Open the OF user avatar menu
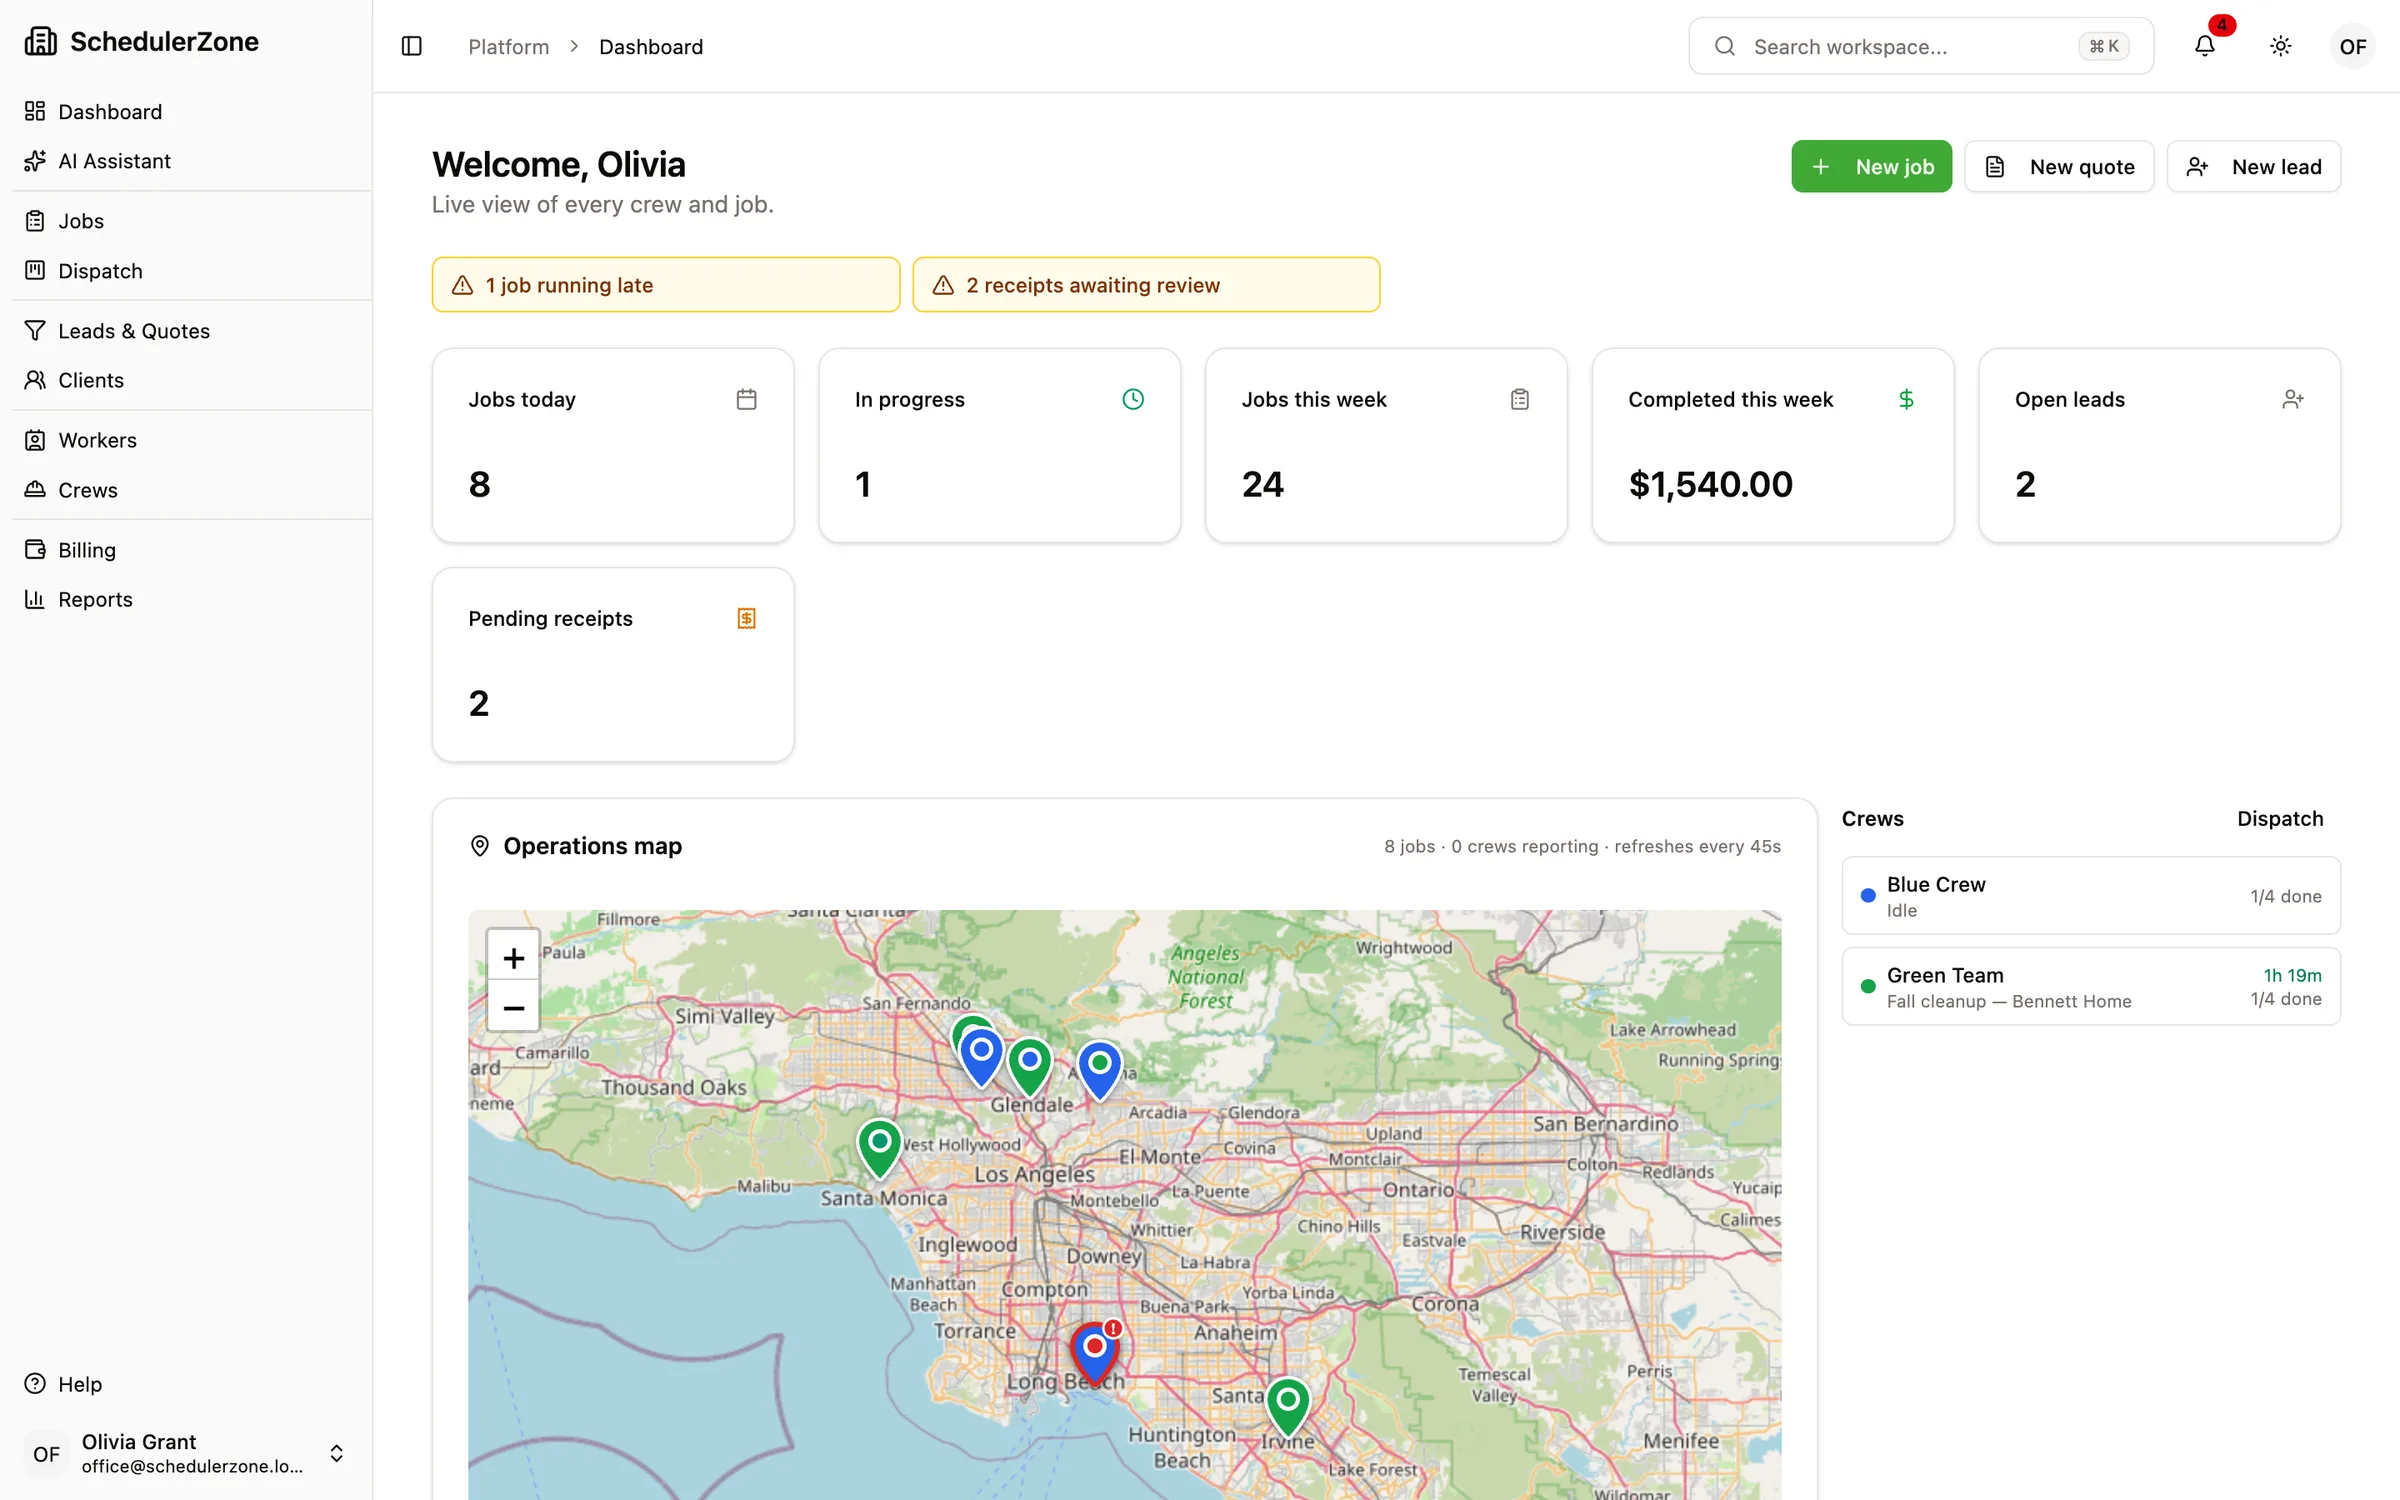The image size is (2400, 1500). pos(2352,46)
